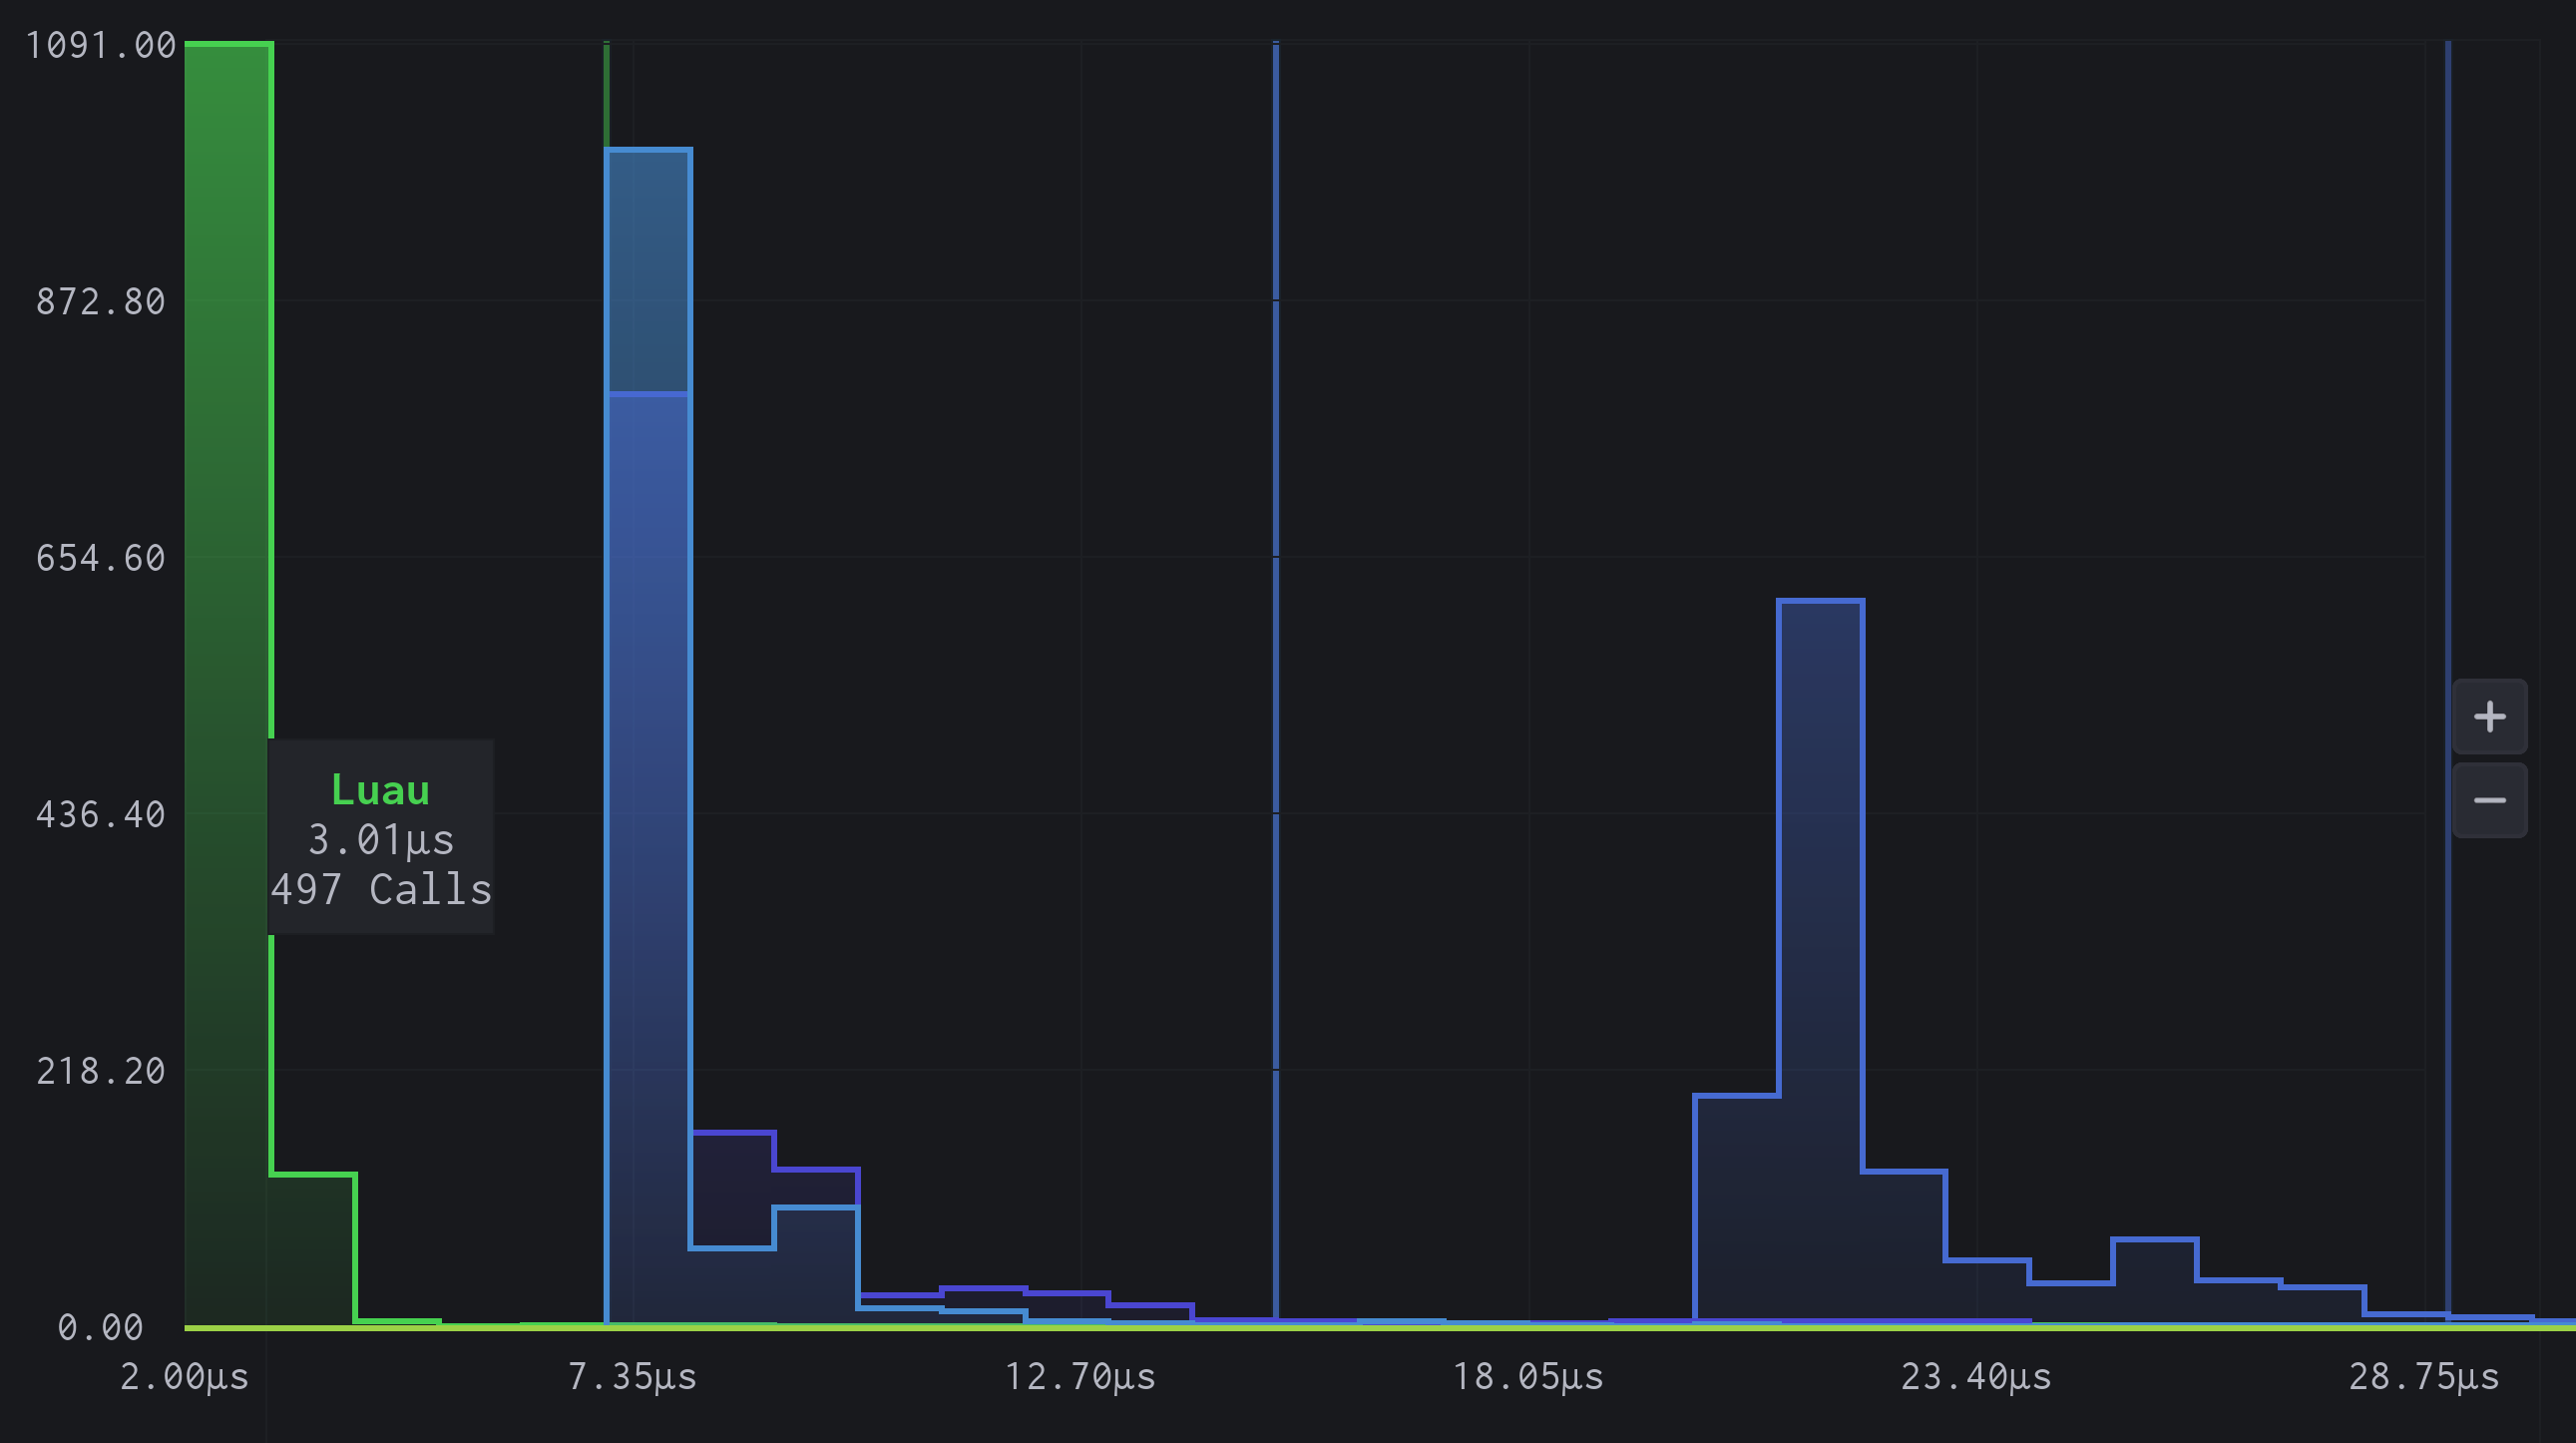Click the blue vertical marker line near 15µs
2576x1443 pixels.
pyautogui.click(x=1276, y=680)
